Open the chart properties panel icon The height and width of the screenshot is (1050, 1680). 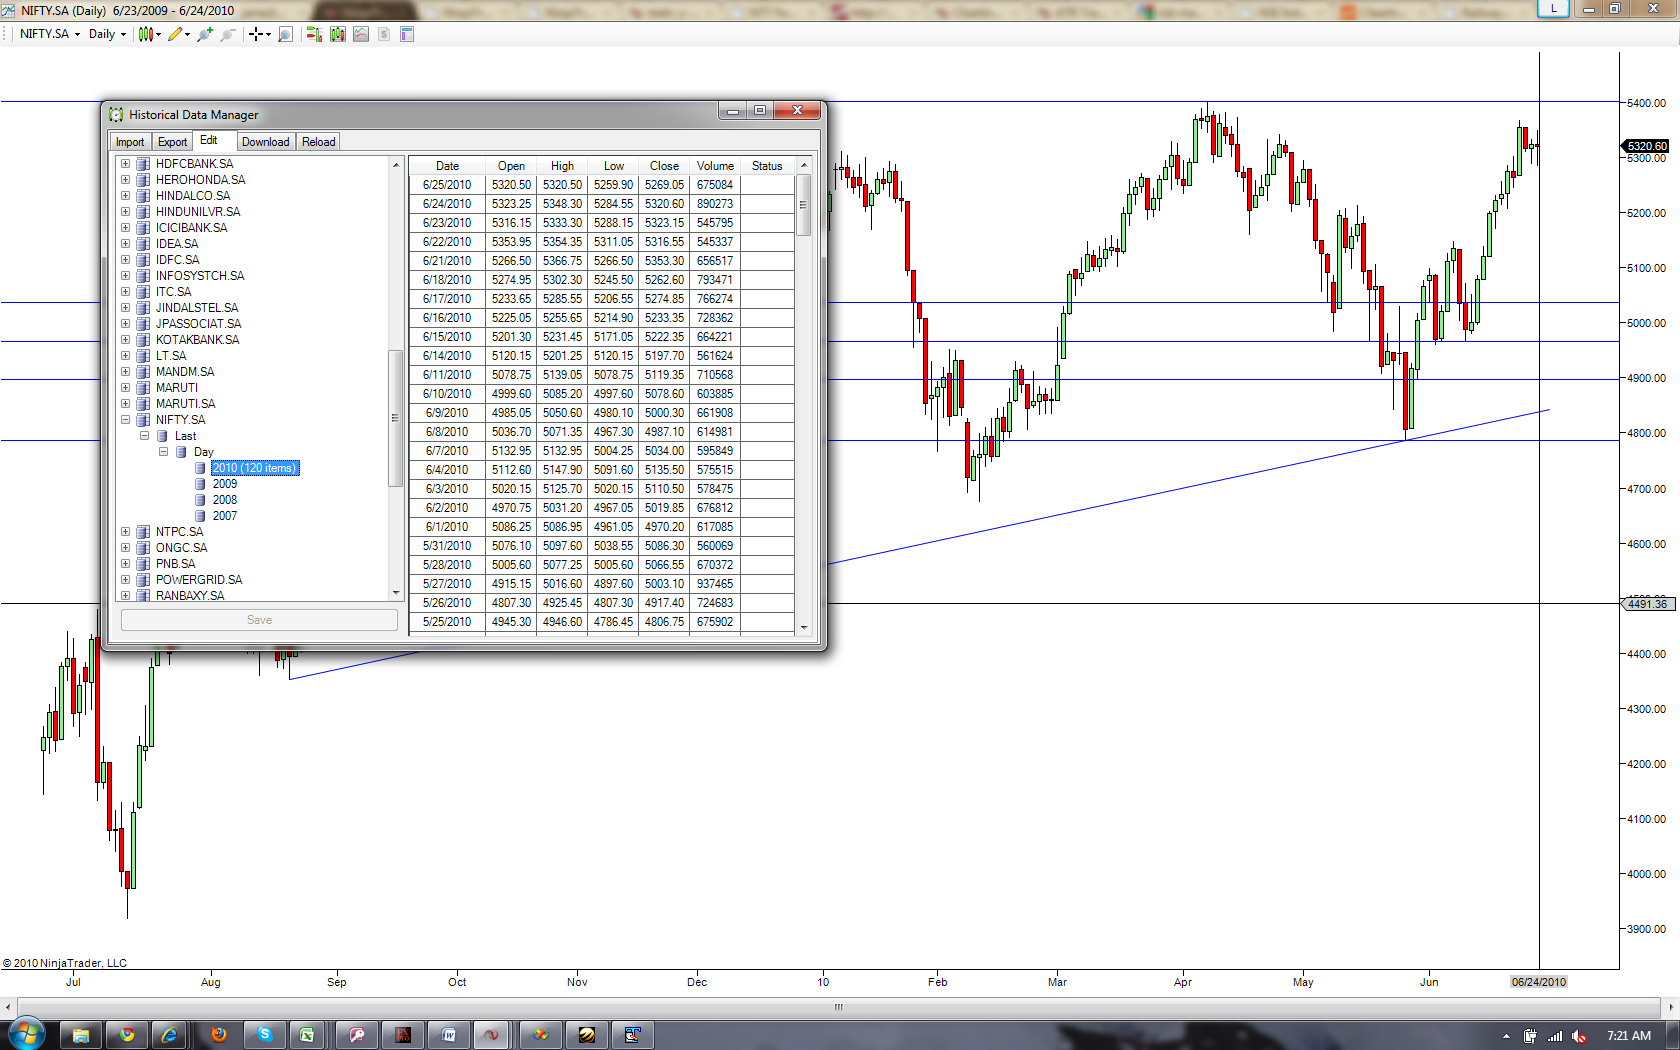pyautogui.click(x=407, y=34)
